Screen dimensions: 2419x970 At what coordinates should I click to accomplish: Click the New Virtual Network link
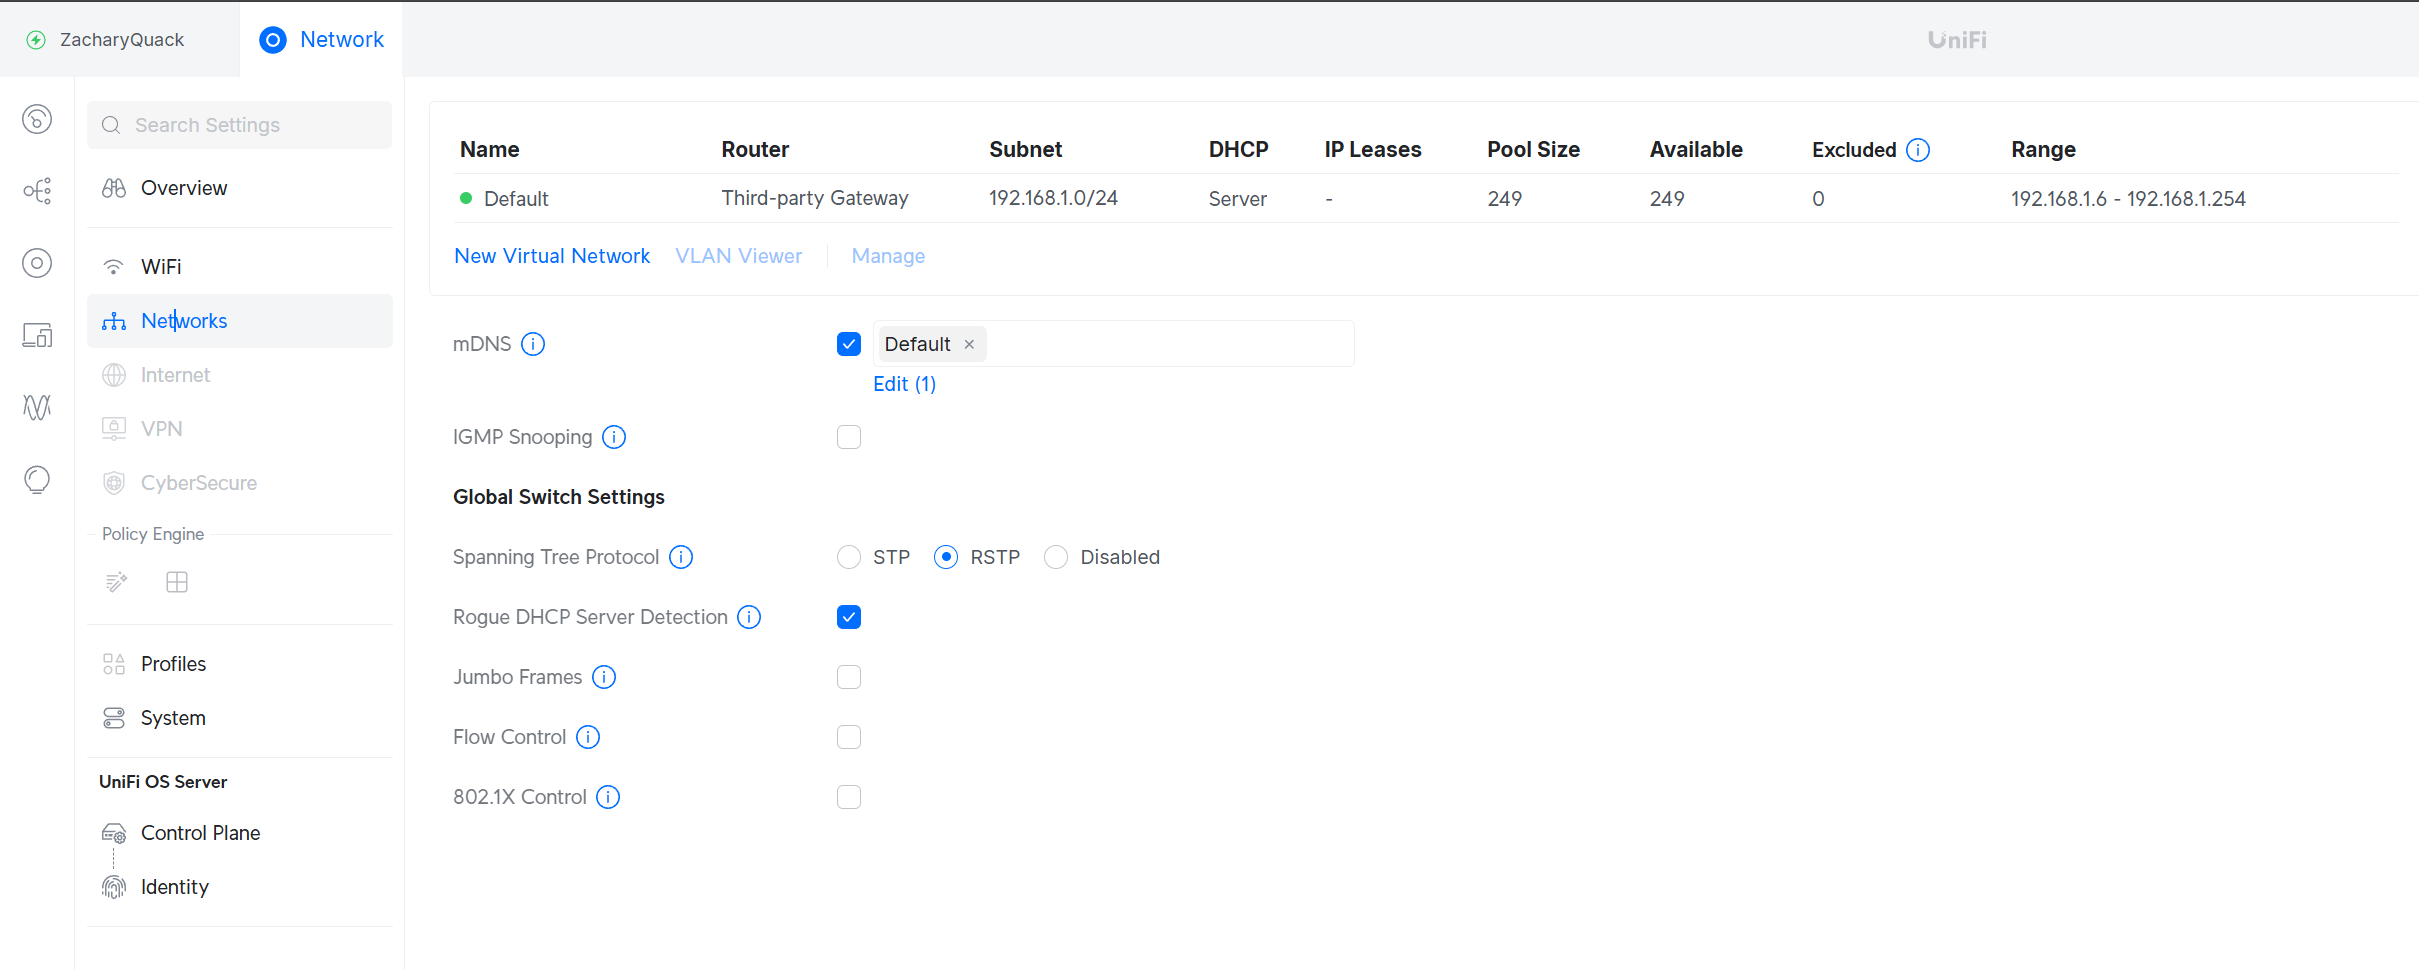552,256
